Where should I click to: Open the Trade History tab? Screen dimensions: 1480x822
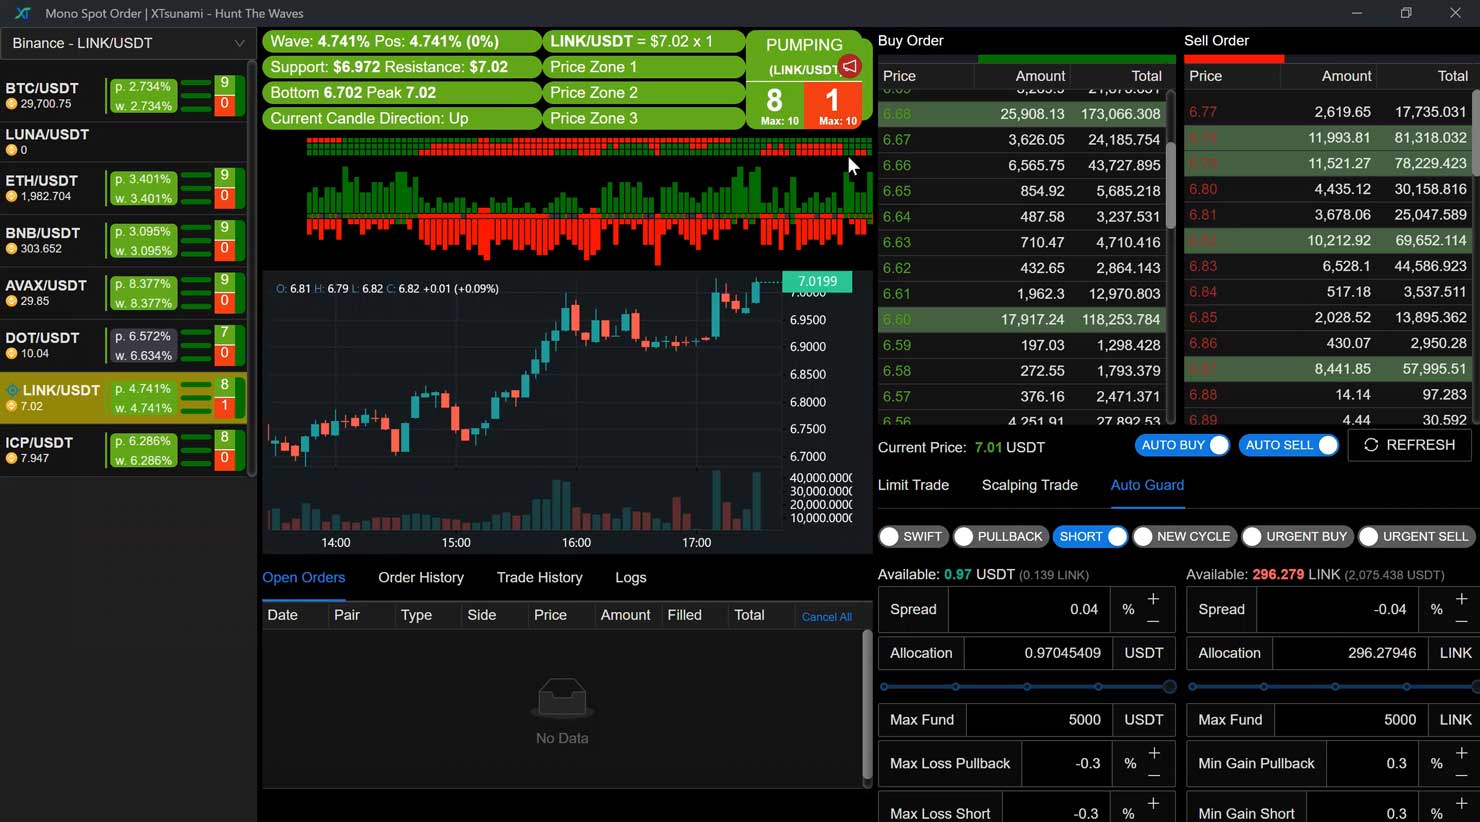(539, 578)
